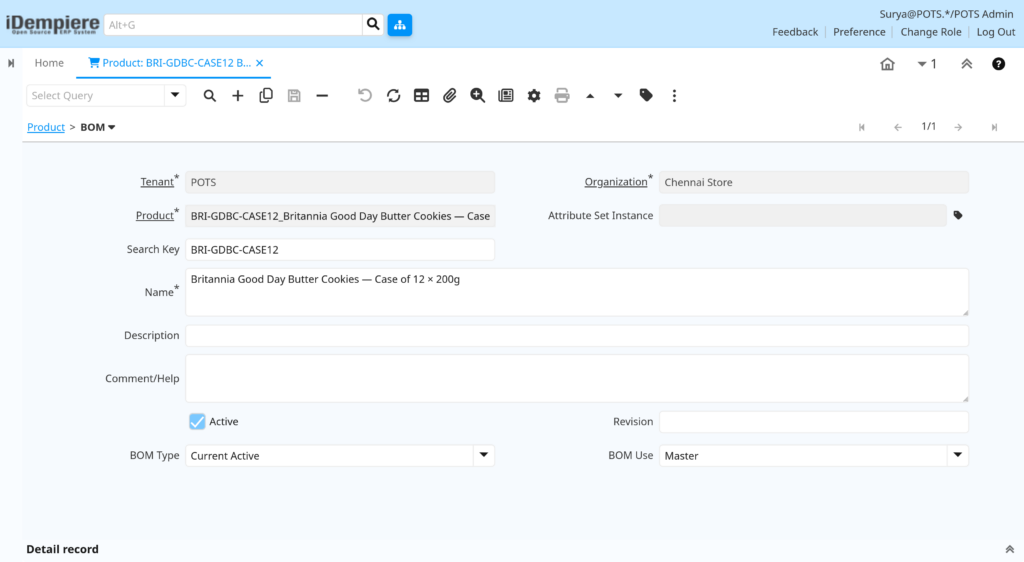Image resolution: width=1024 pixels, height=562 pixels.
Task: Expand the Detail record panel
Action: 1010,550
